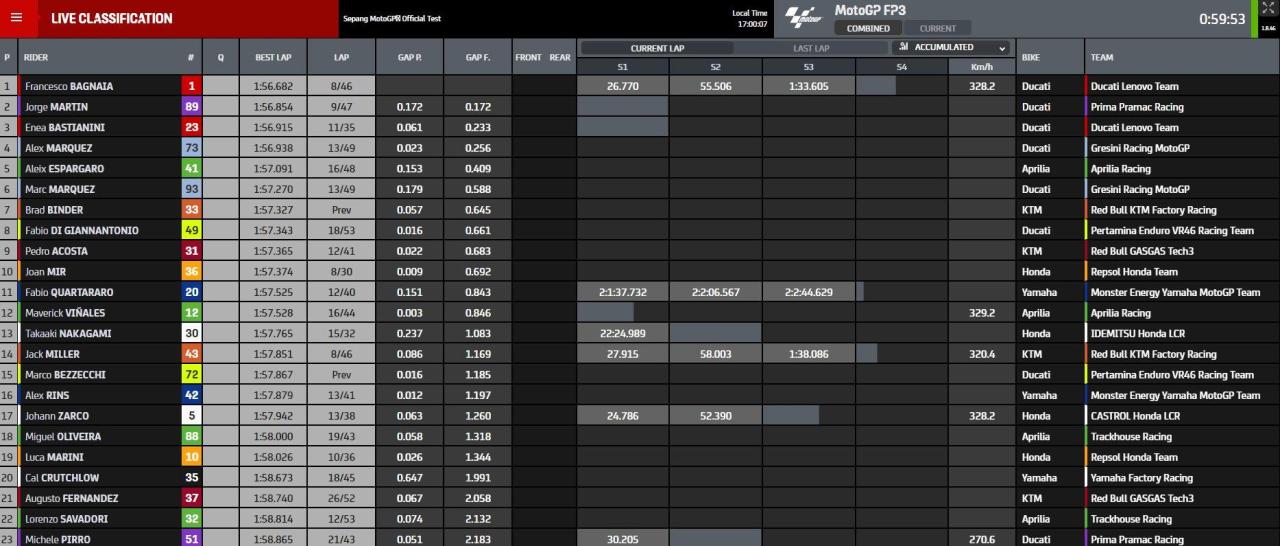Sort by TEAM column header
The width and height of the screenshot is (1280, 546).
(x=1102, y=57)
